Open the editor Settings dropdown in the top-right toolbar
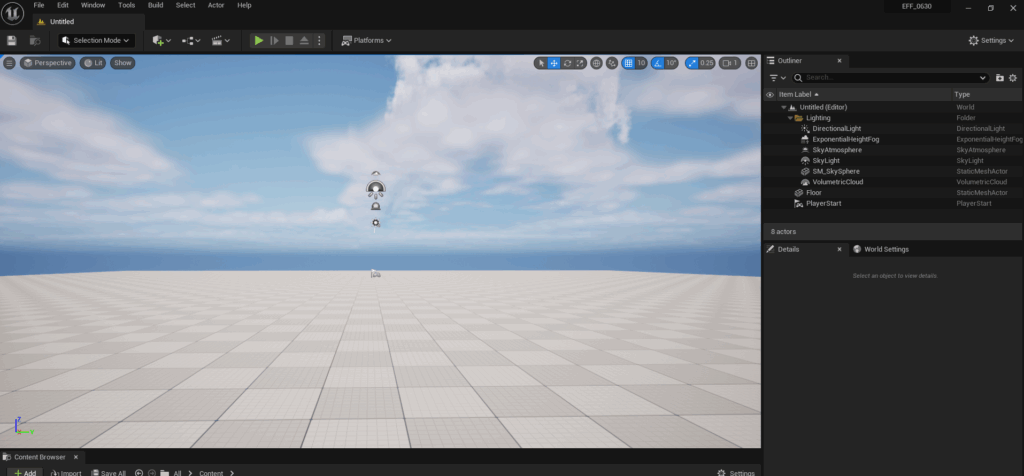 coord(991,40)
